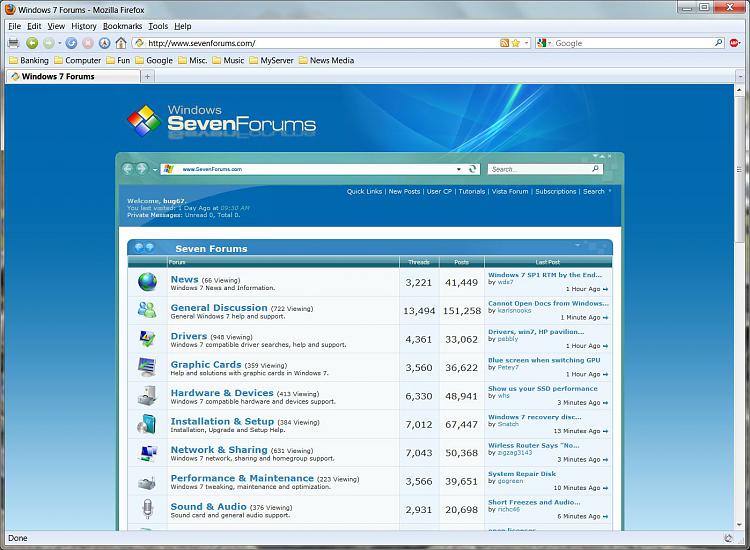
Task: Open the dropdown arrow in the SevenForums page address bar
Action: tap(459, 169)
